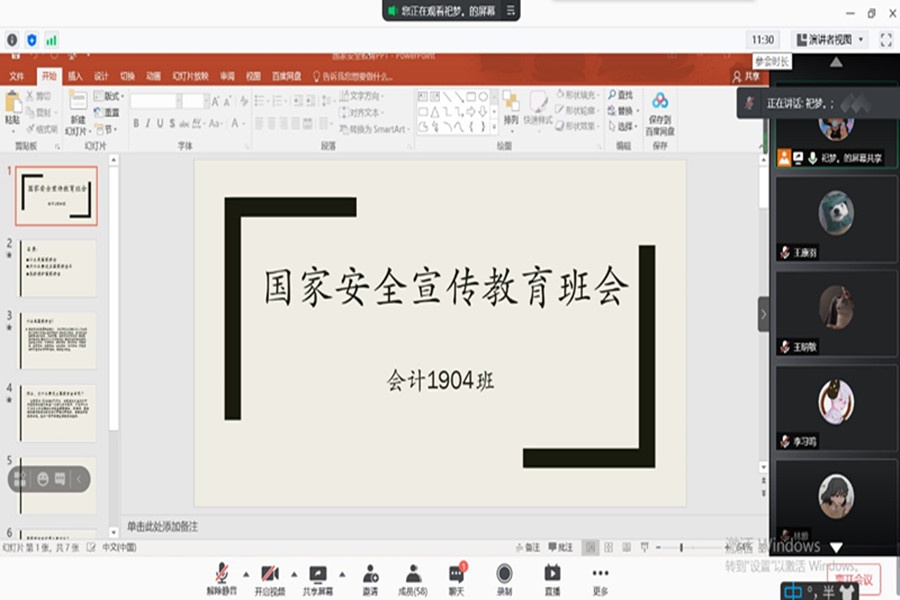Select slide 3 thumbnail in slide panel
Viewport: 900px width, 600px height.
pyautogui.click(x=59, y=340)
